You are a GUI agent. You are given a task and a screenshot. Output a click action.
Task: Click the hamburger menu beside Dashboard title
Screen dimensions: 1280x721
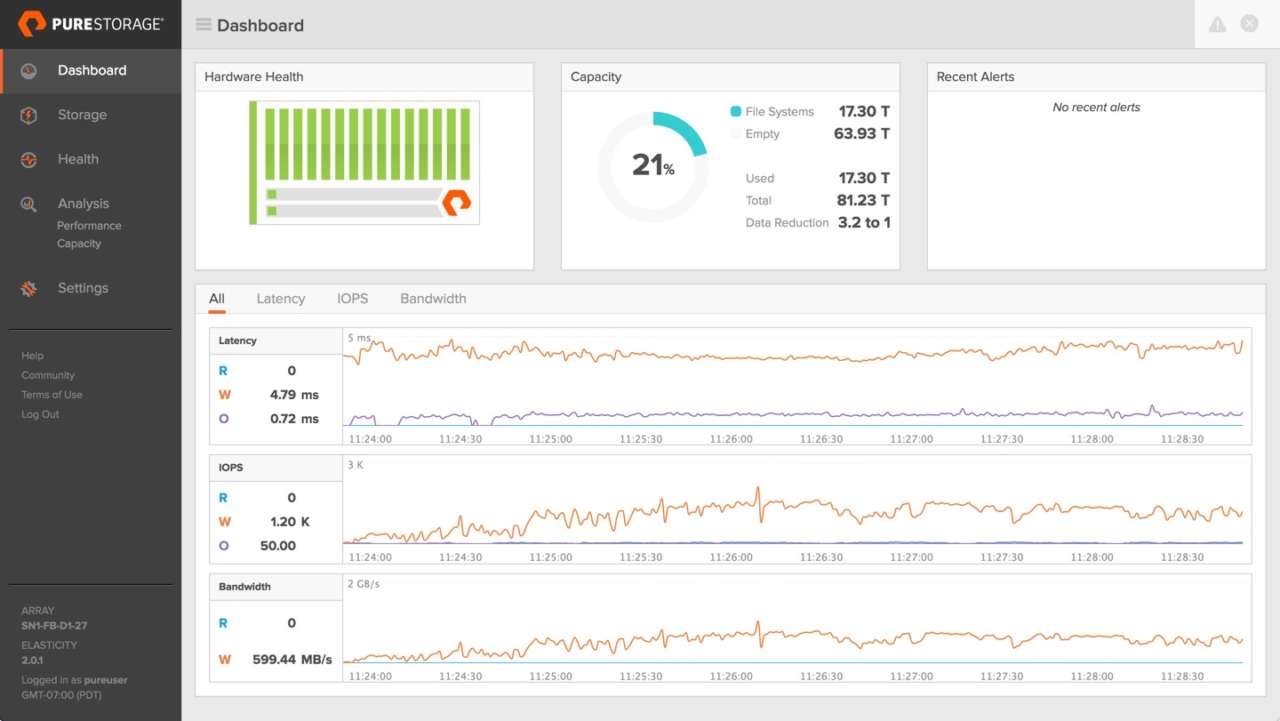(x=201, y=25)
